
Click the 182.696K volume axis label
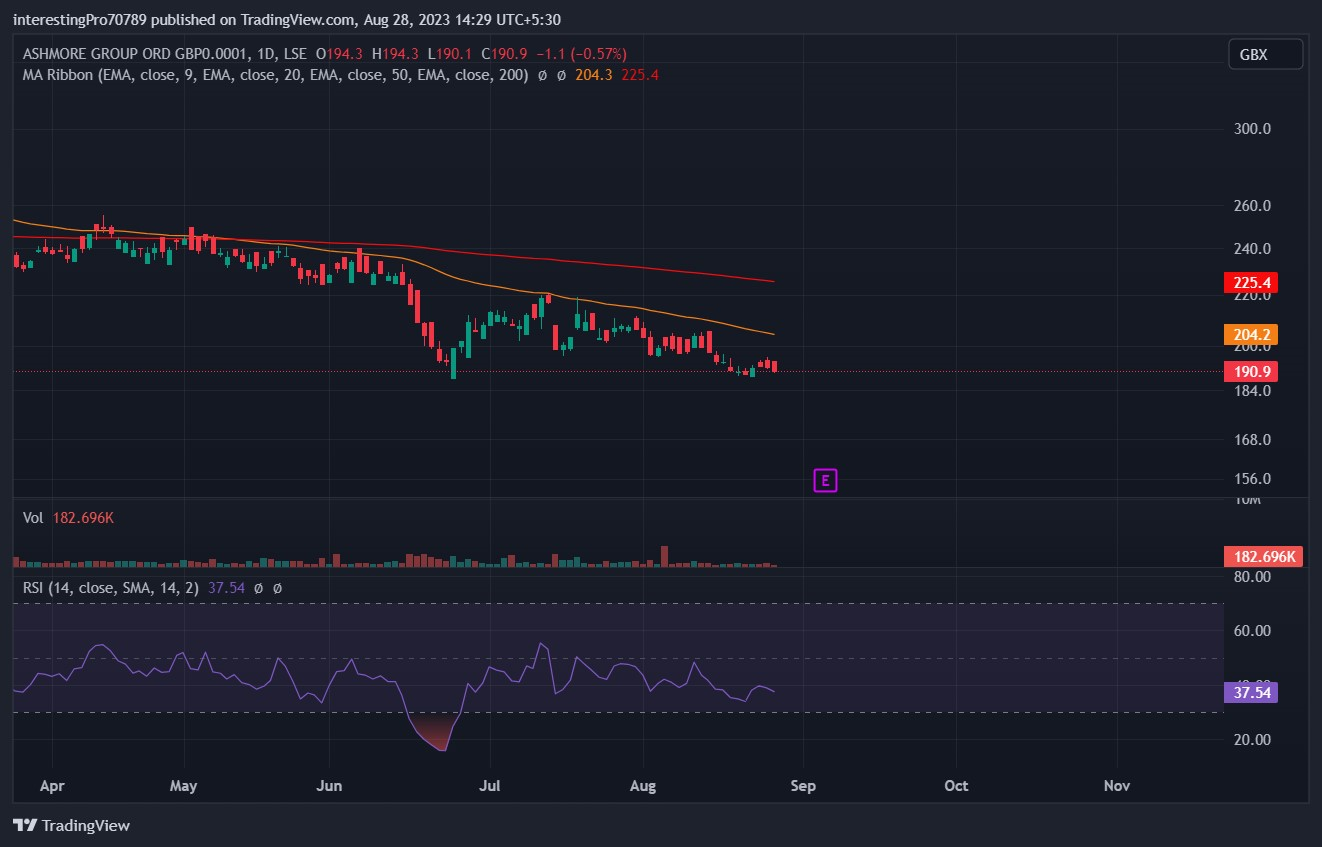pos(1263,557)
